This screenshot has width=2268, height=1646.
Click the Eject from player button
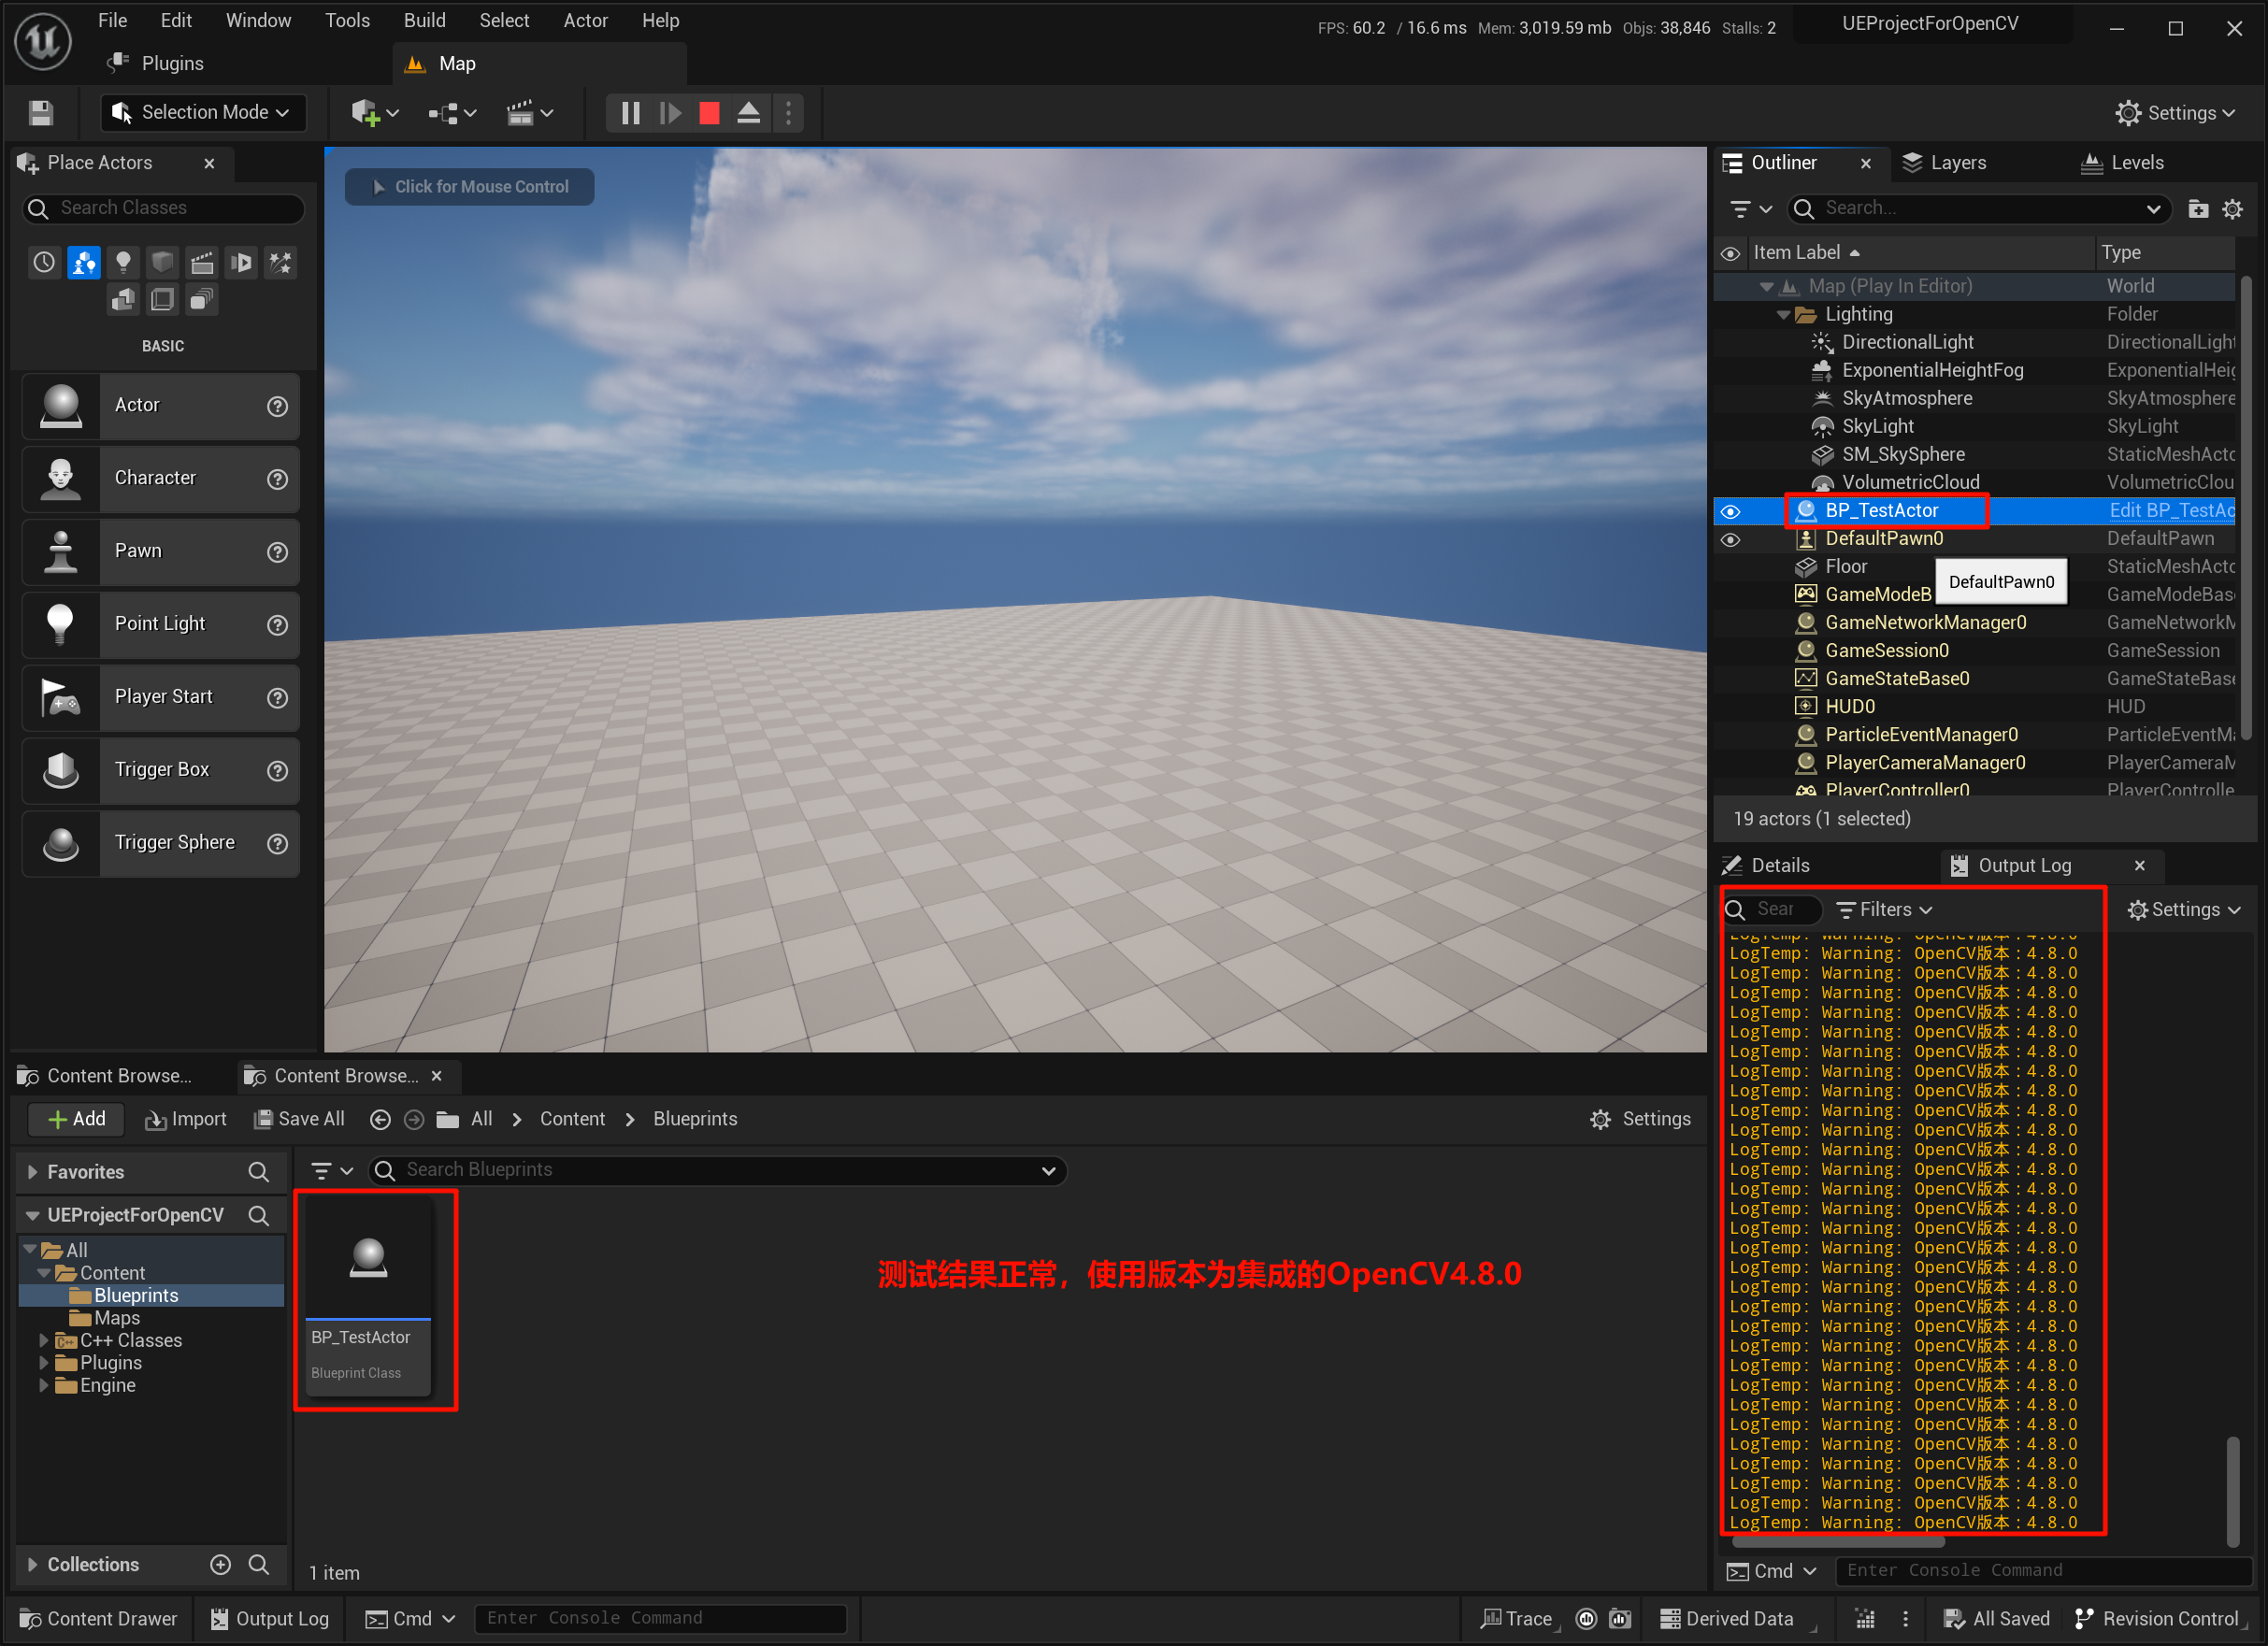point(748,113)
